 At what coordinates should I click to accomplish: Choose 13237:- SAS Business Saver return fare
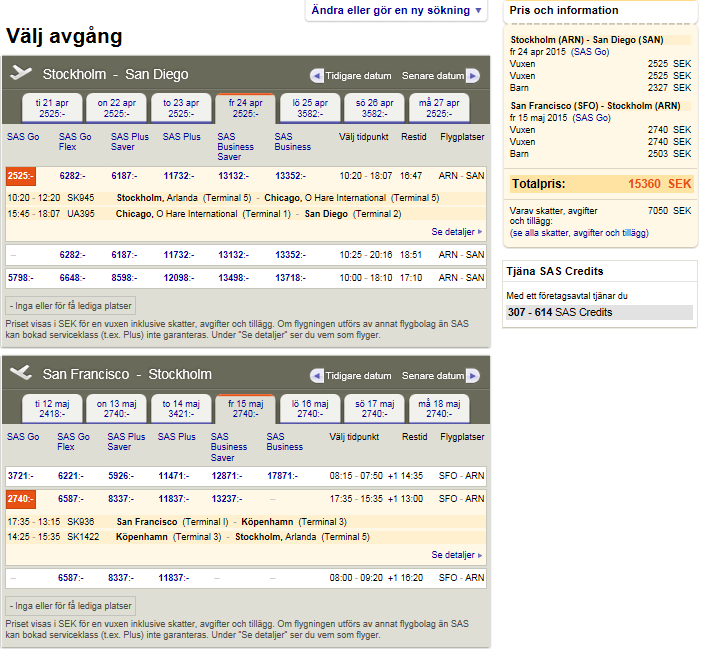227,499
